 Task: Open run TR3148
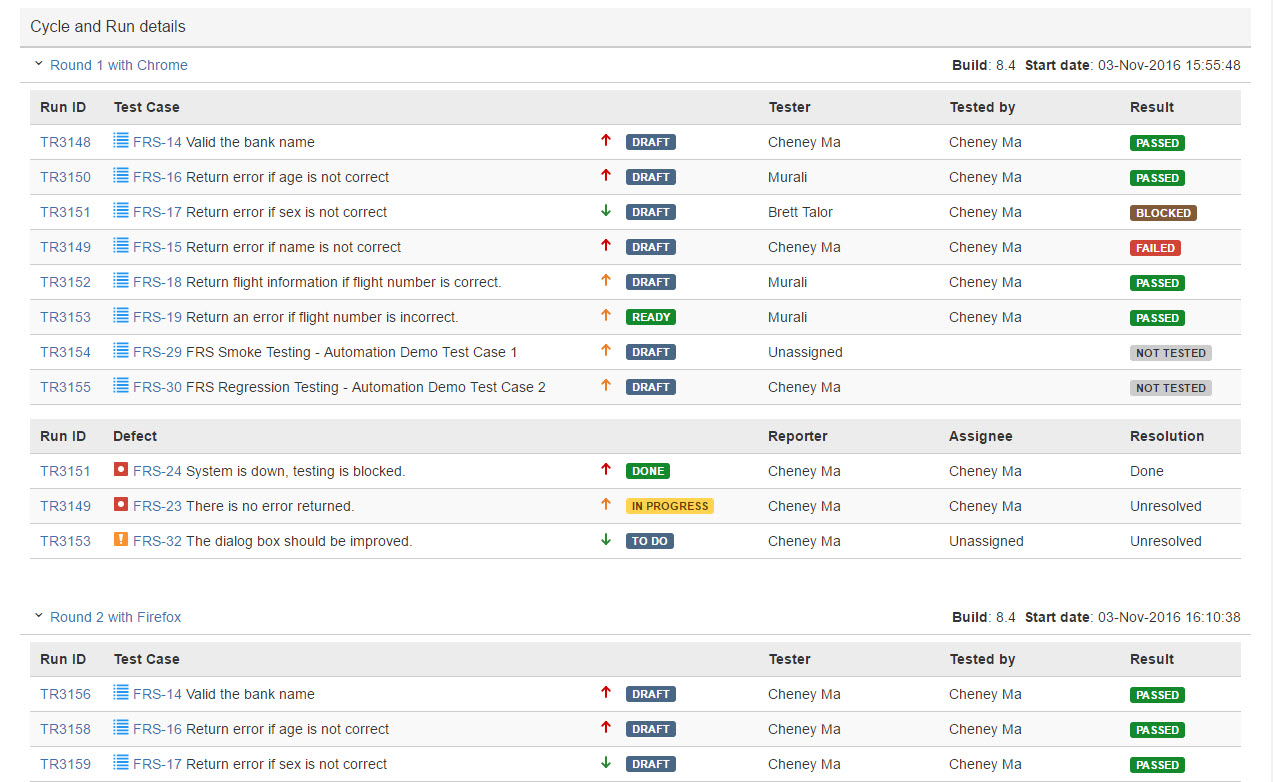coord(65,142)
